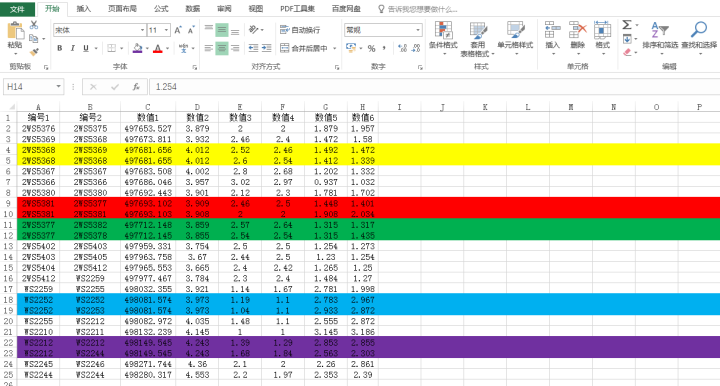Click the Clear eraser icon
Screen dimensions: 720x386
pos(627,52)
